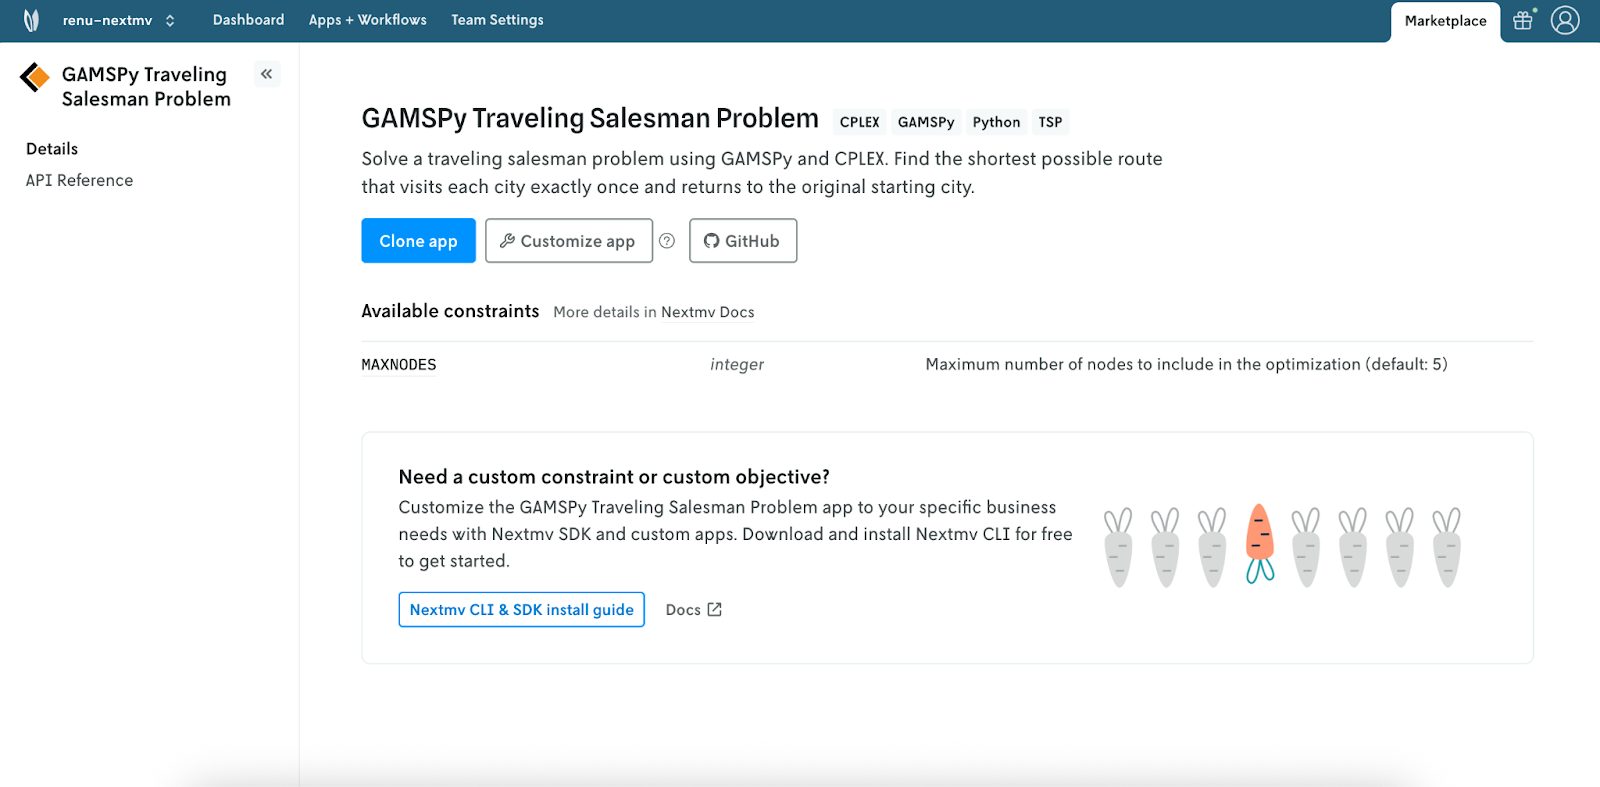Open the user account avatar
Viewport: 1600px width, 787px height.
(x=1565, y=20)
